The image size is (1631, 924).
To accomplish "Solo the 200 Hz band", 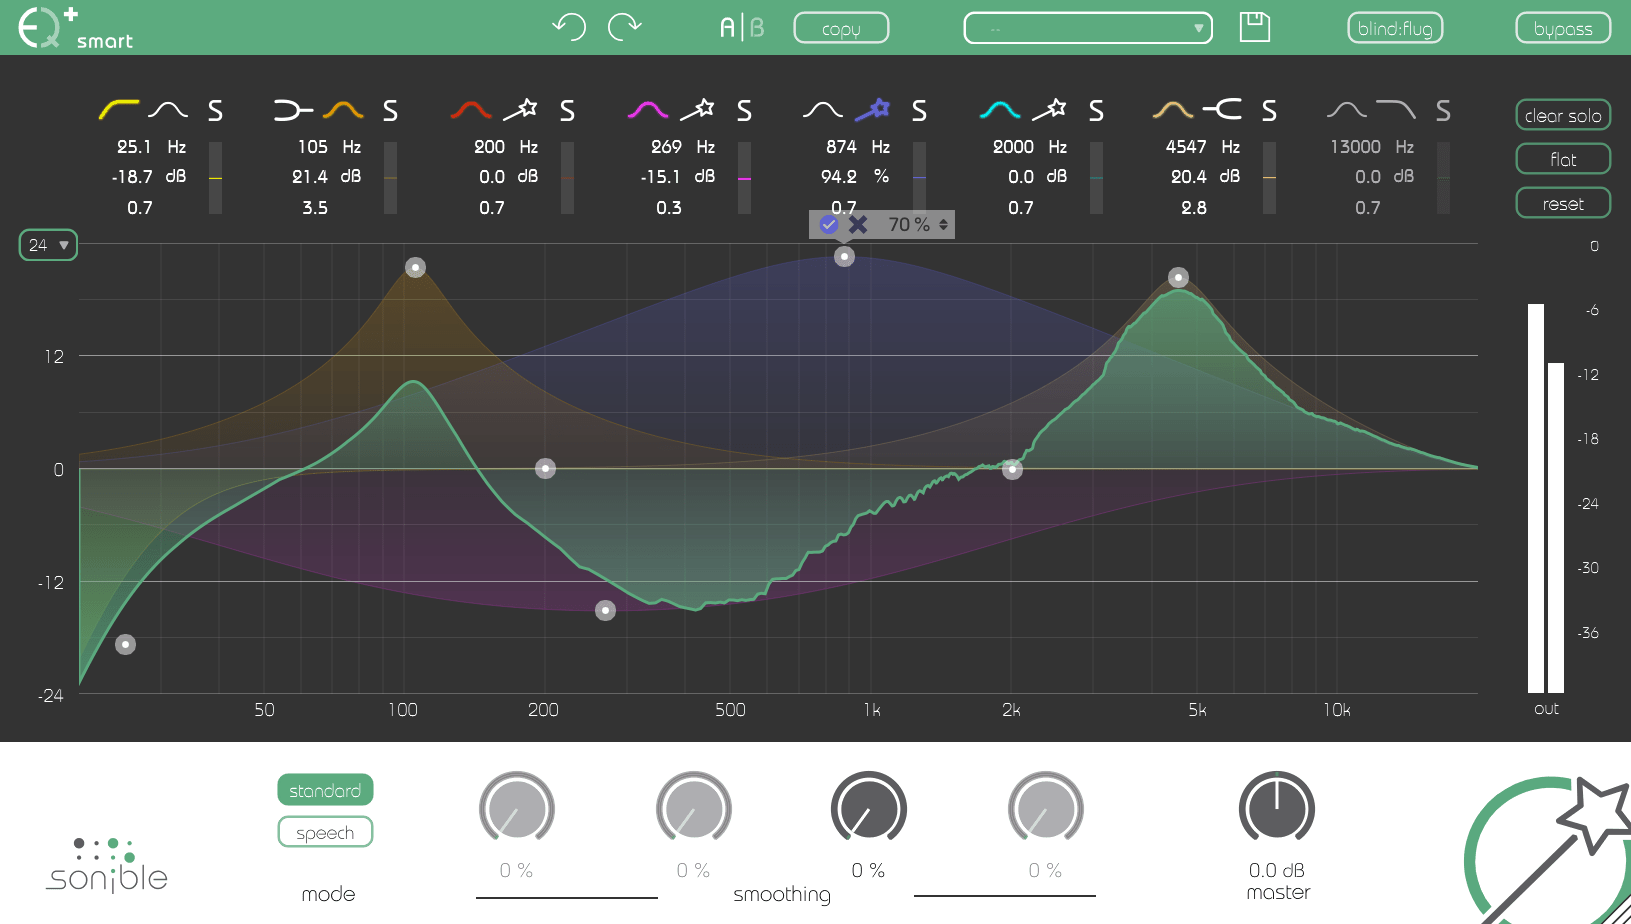I will [x=567, y=110].
